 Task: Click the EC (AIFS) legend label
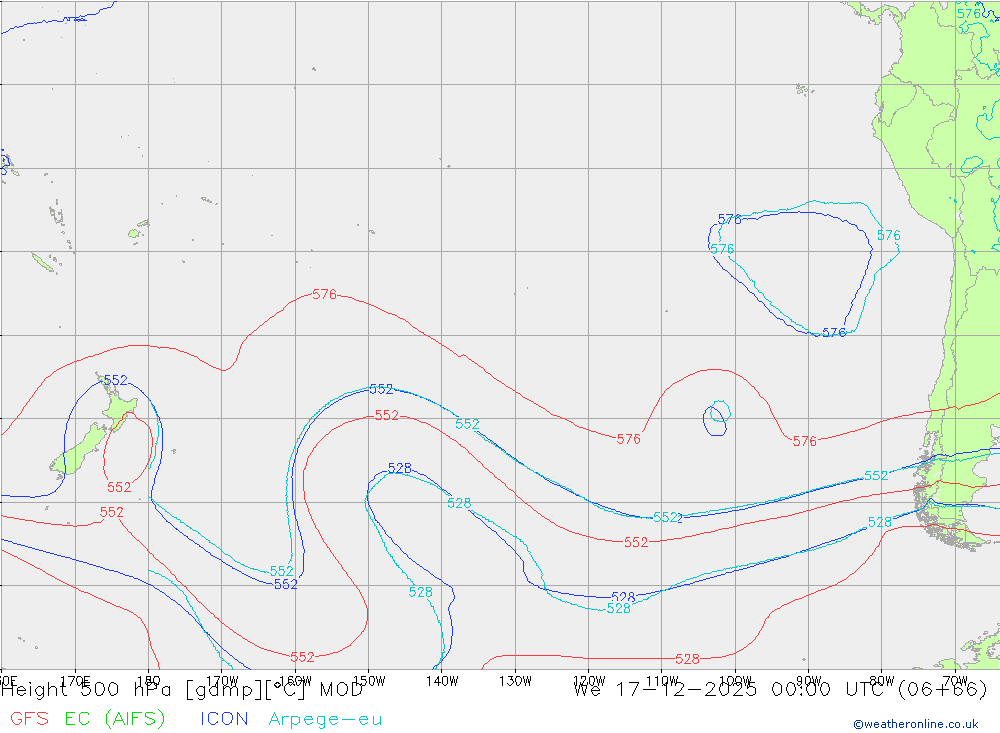pyautogui.click(x=115, y=718)
